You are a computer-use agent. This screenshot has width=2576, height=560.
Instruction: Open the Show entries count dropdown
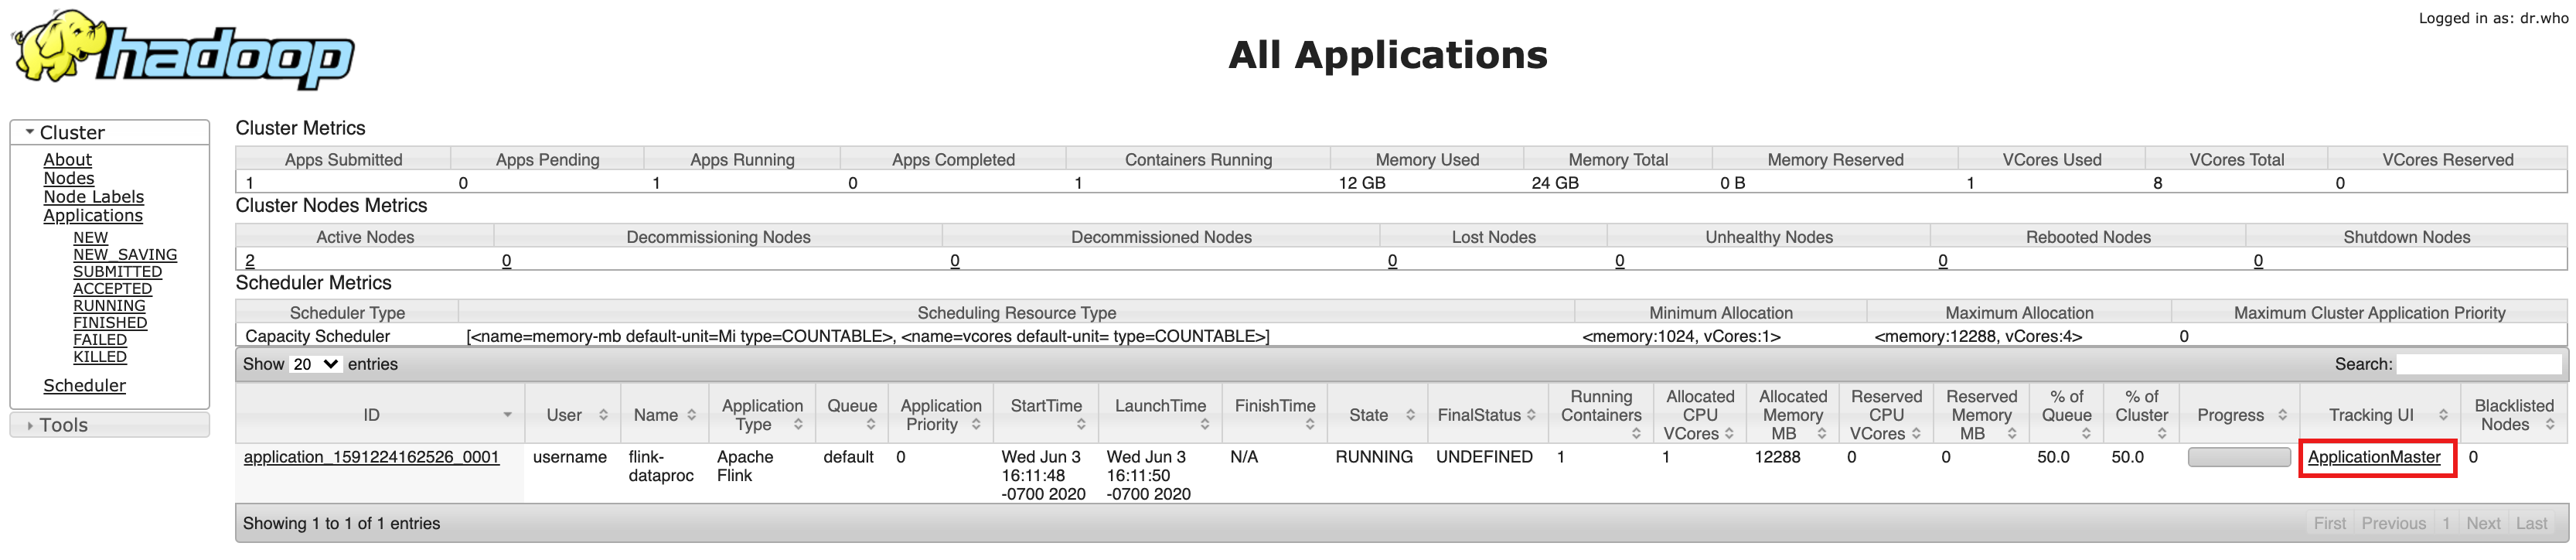click(x=315, y=364)
